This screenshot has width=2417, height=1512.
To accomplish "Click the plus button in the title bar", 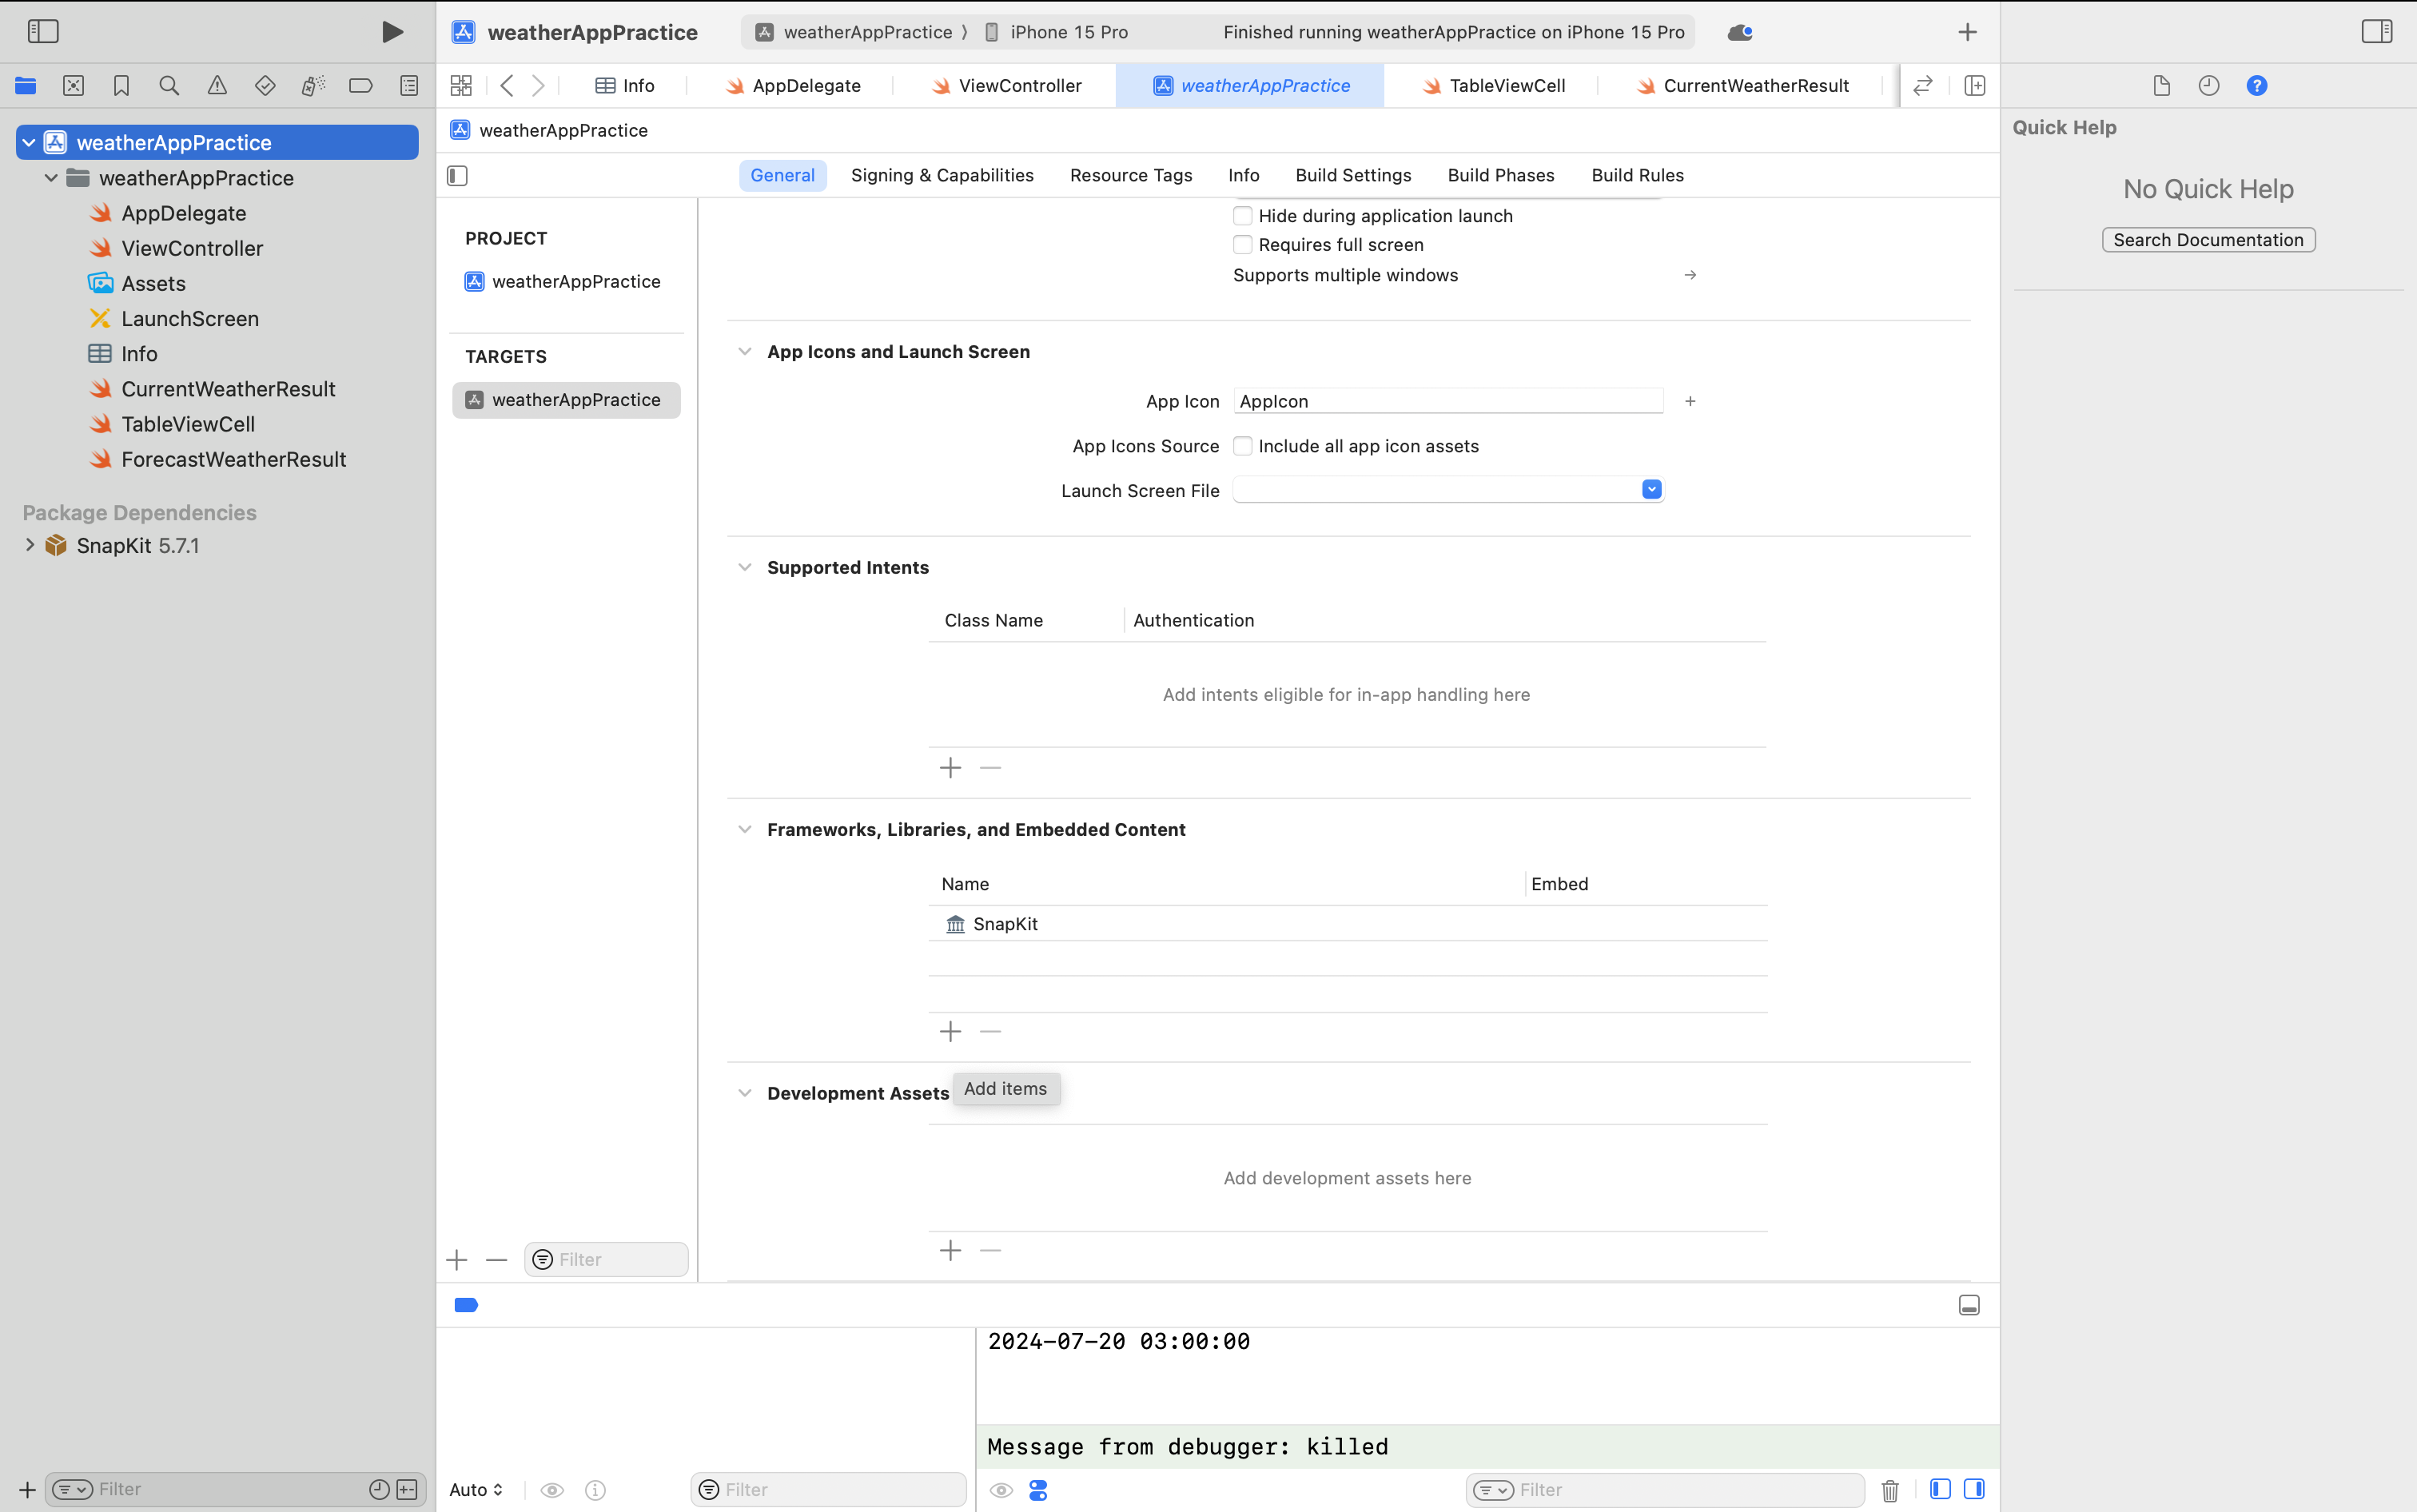I will tap(1967, 32).
